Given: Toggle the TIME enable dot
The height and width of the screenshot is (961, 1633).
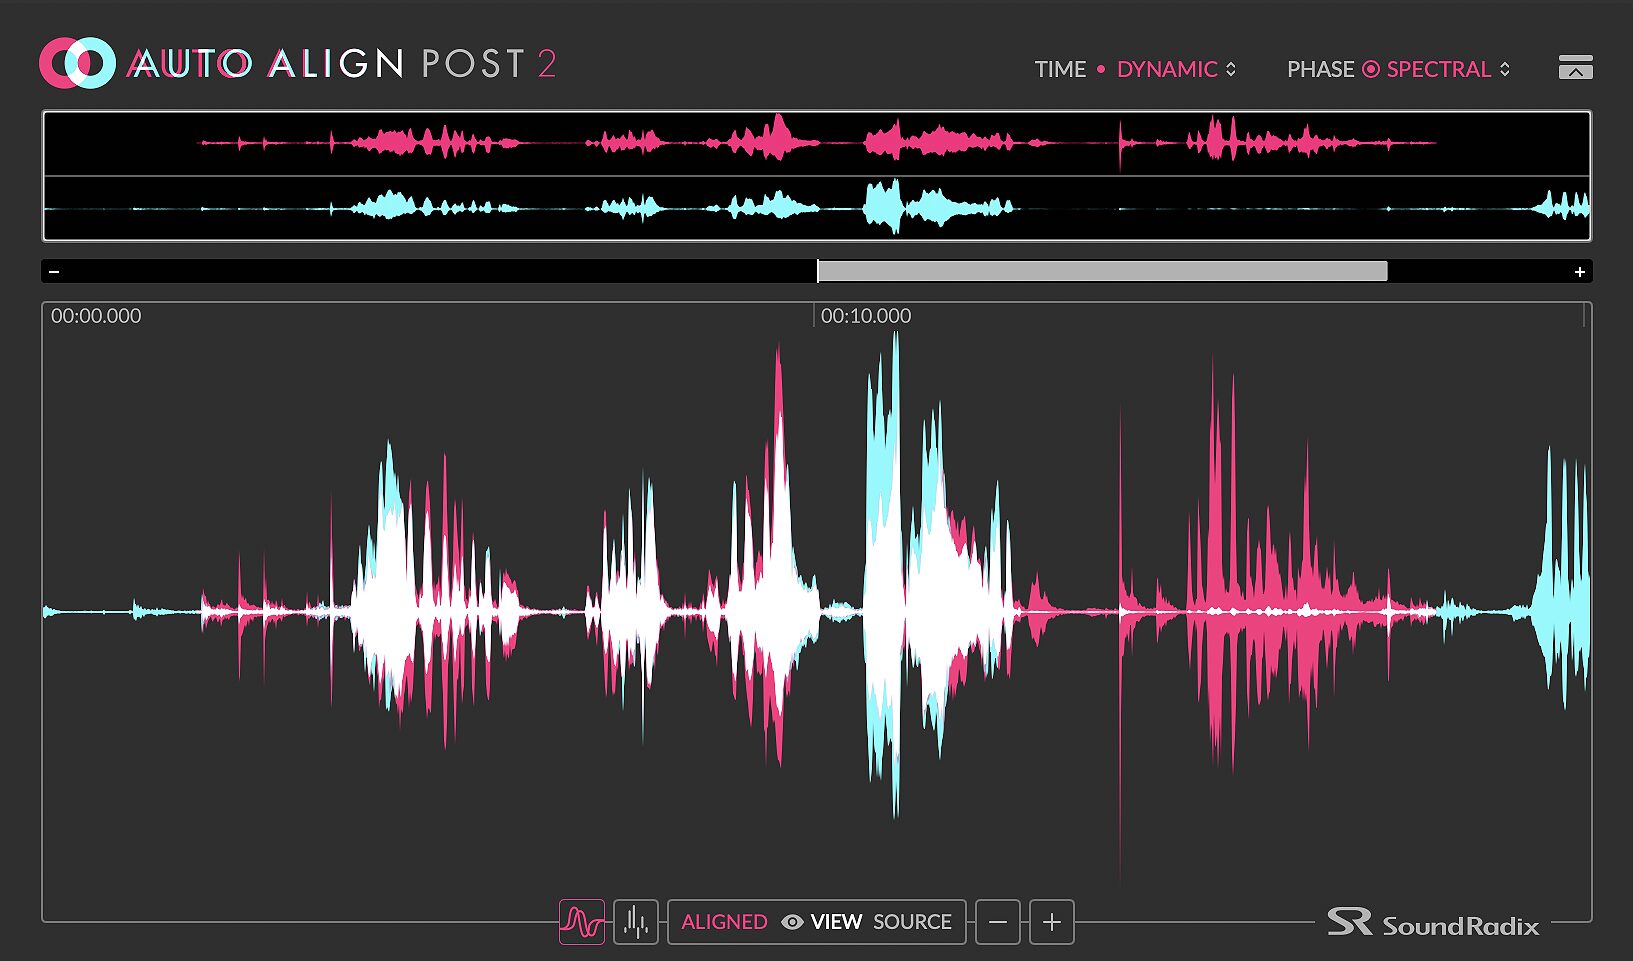Looking at the screenshot, I should tap(1101, 69).
